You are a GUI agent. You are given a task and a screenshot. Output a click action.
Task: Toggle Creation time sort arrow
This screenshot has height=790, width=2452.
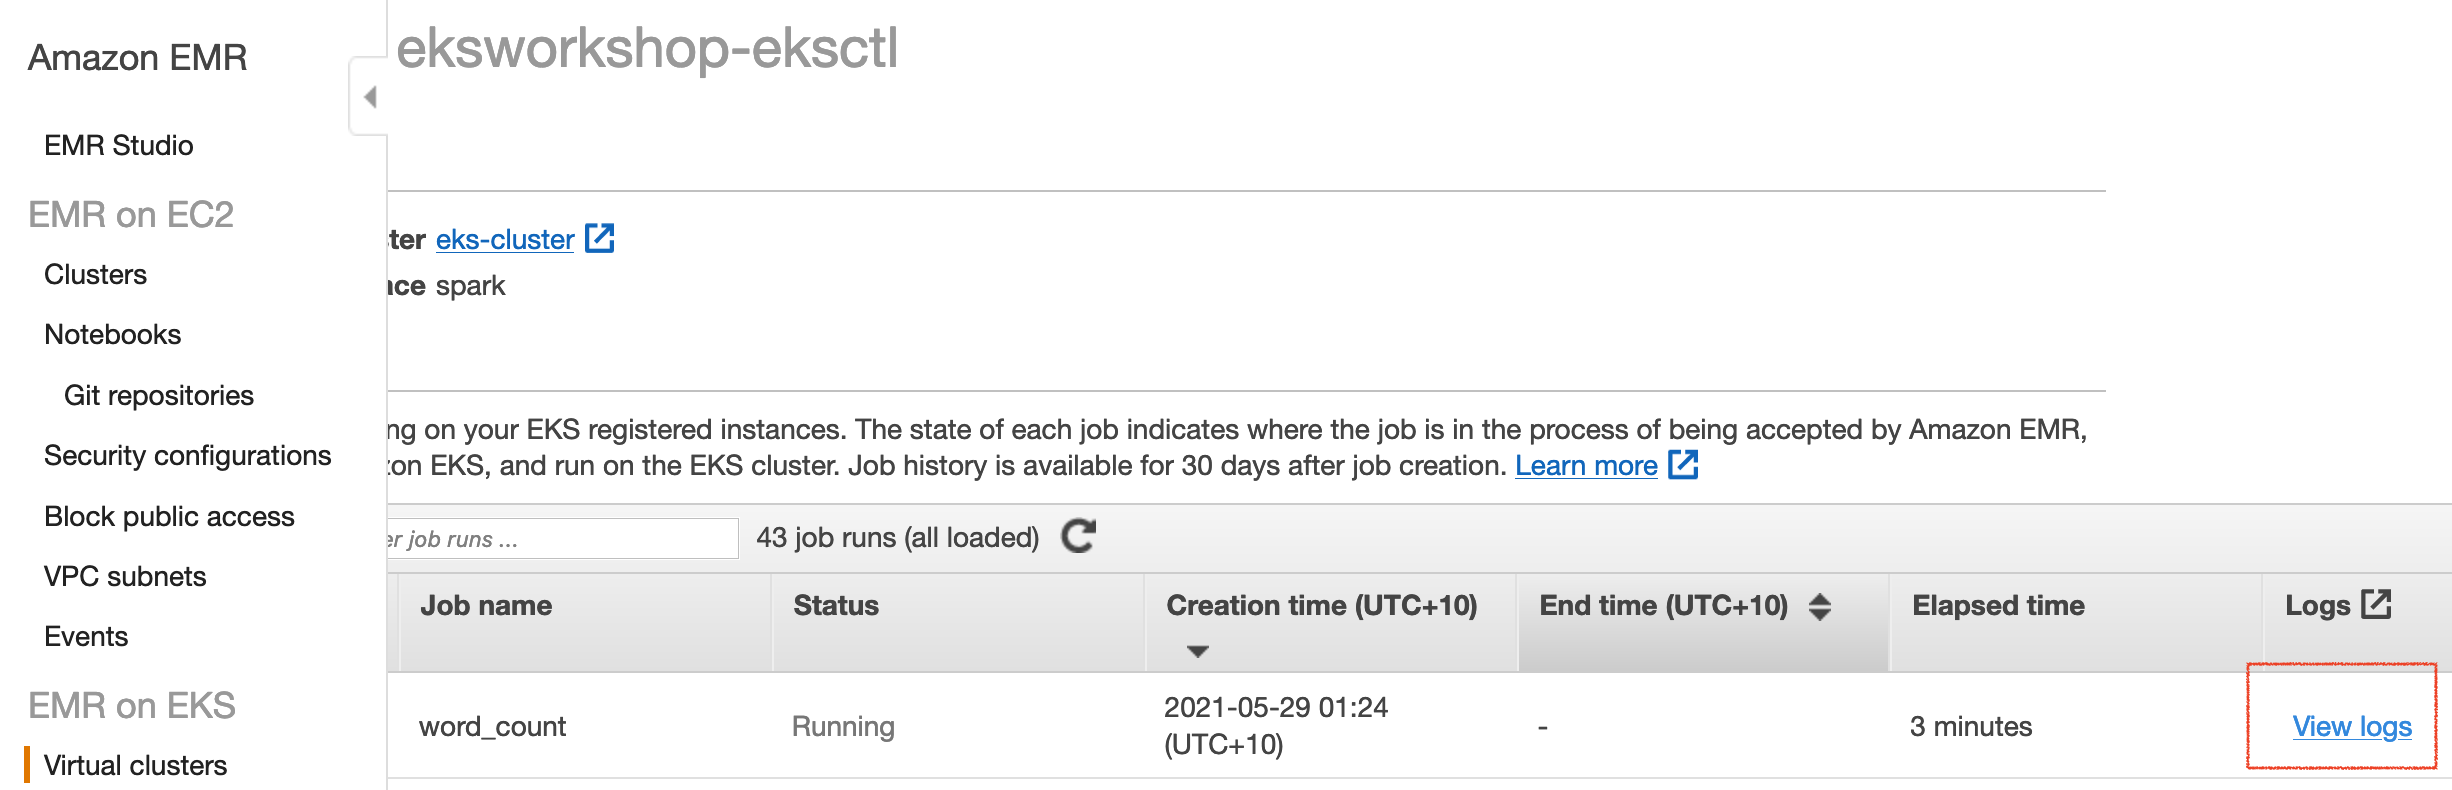pos(1198,651)
